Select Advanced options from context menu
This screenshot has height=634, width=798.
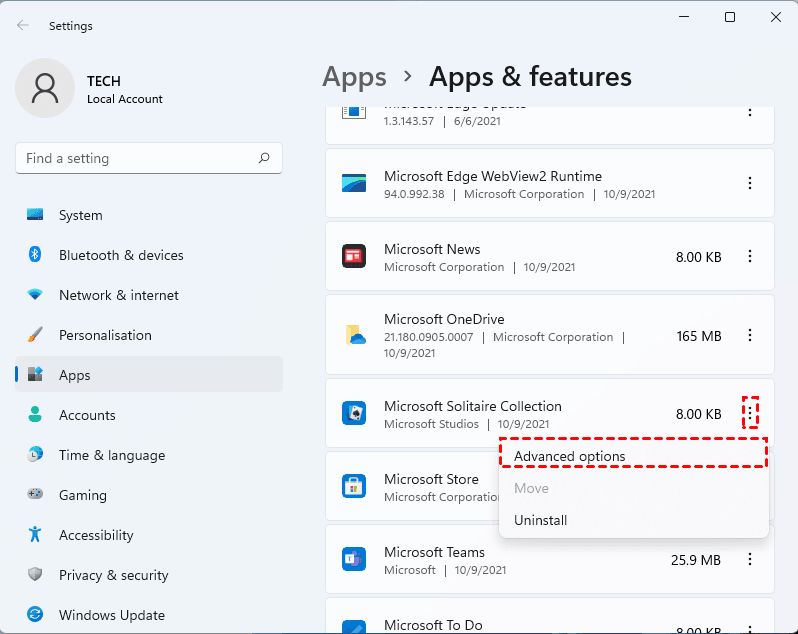pyautogui.click(x=570, y=456)
